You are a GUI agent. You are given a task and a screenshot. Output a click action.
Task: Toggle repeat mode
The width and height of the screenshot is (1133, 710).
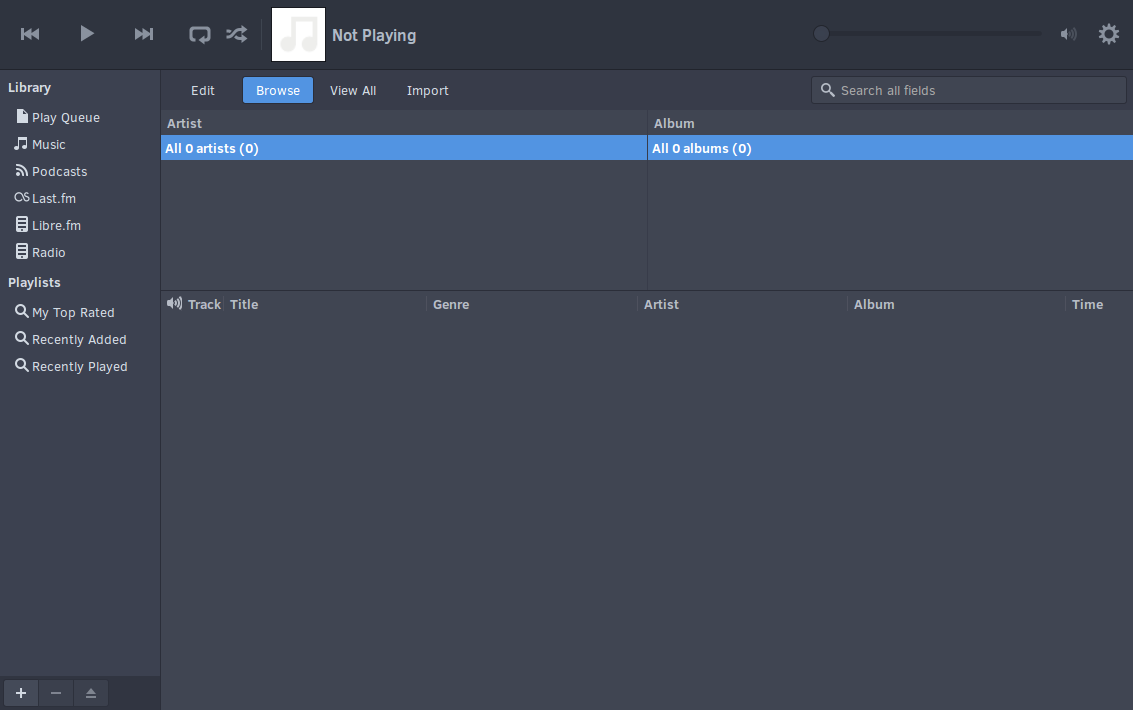pyautogui.click(x=199, y=35)
